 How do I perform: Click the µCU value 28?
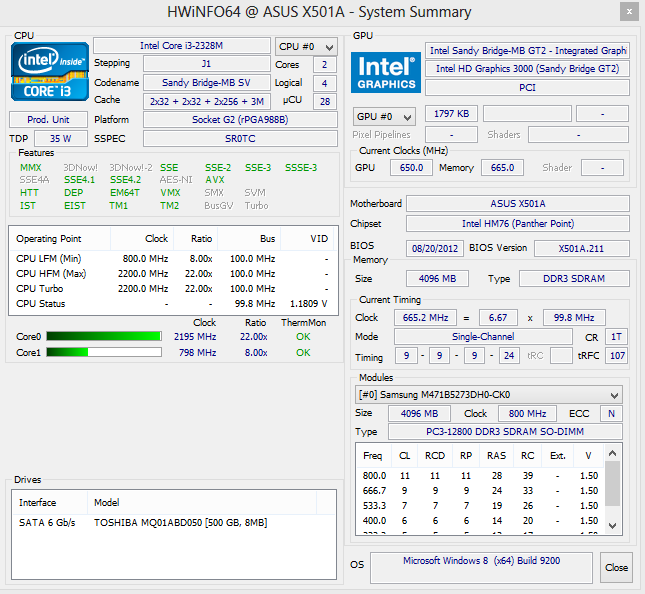pyautogui.click(x=325, y=102)
